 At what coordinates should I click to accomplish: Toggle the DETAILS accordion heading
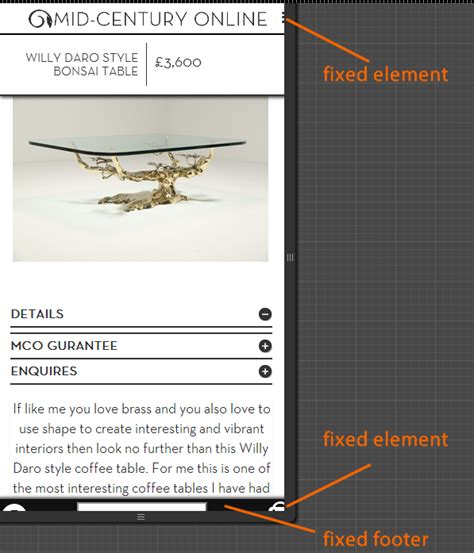coord(37,314)
